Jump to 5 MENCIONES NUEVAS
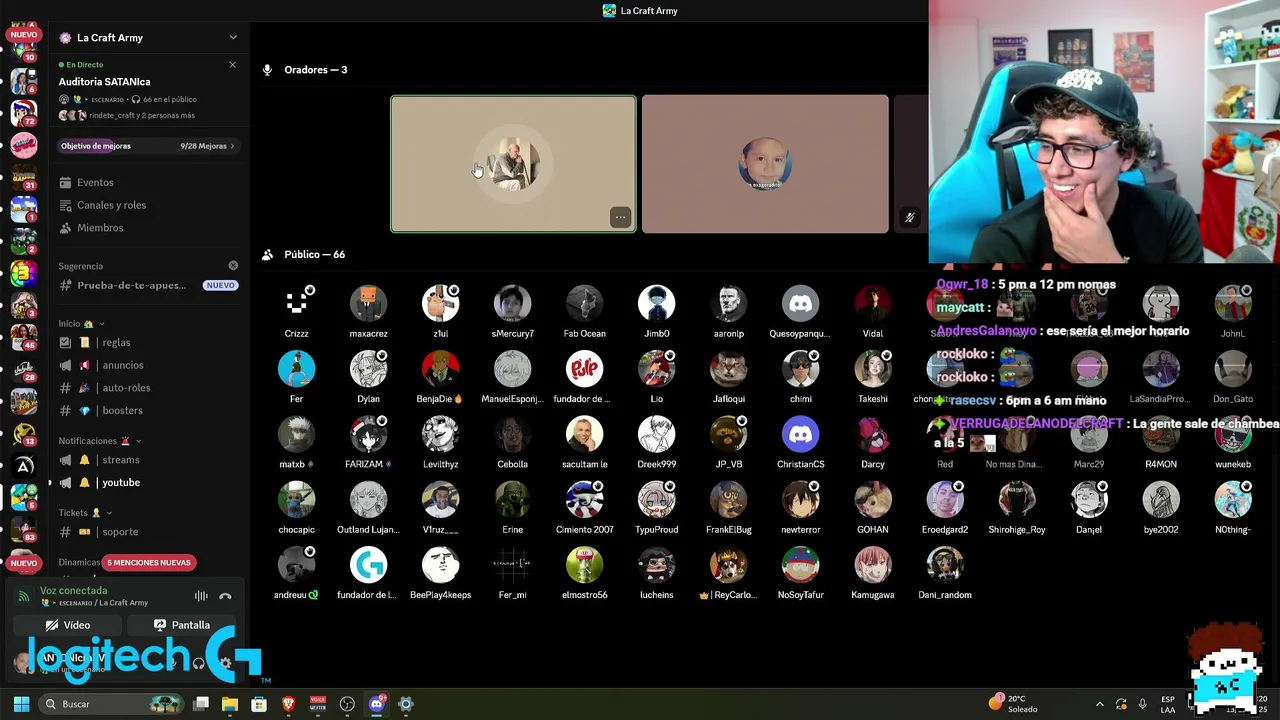1280x720 pixels. 149,563
